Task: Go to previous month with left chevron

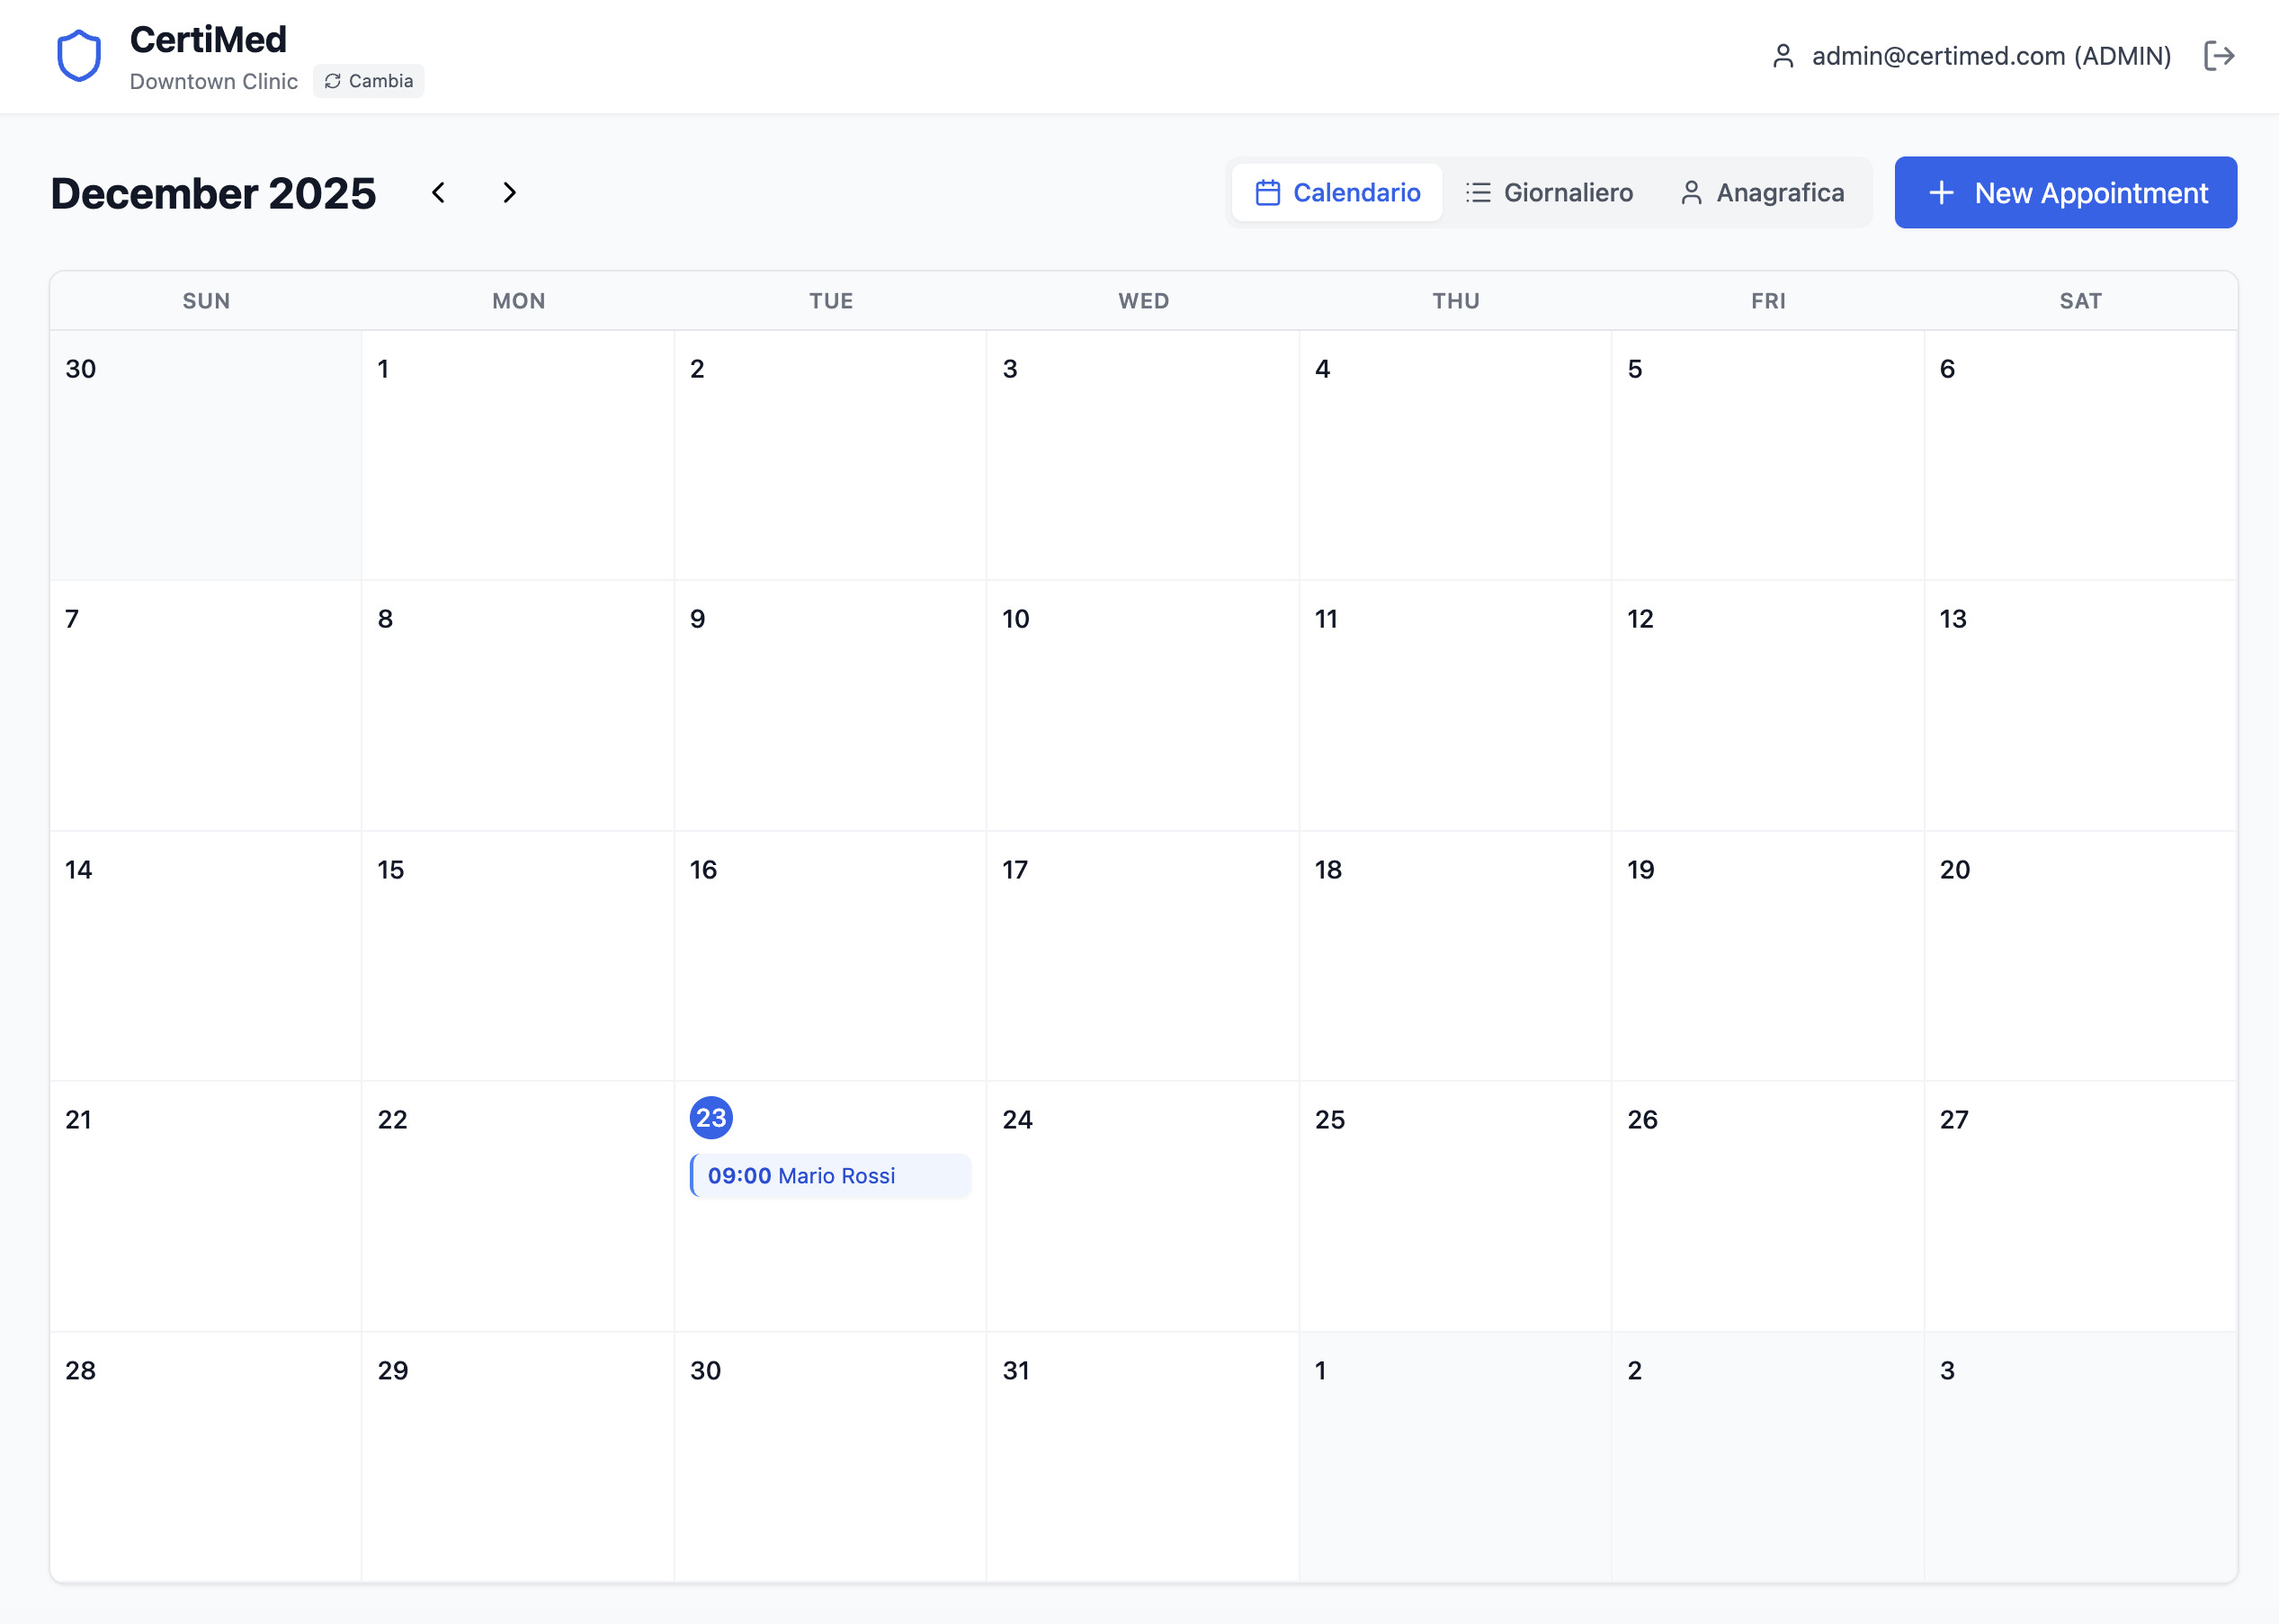Action: tap(439, 192)
